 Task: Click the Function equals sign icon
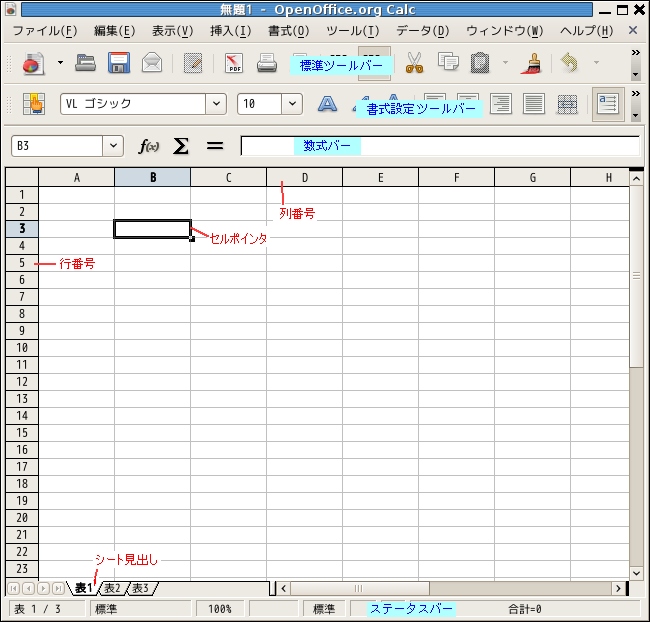pos(215,146)
